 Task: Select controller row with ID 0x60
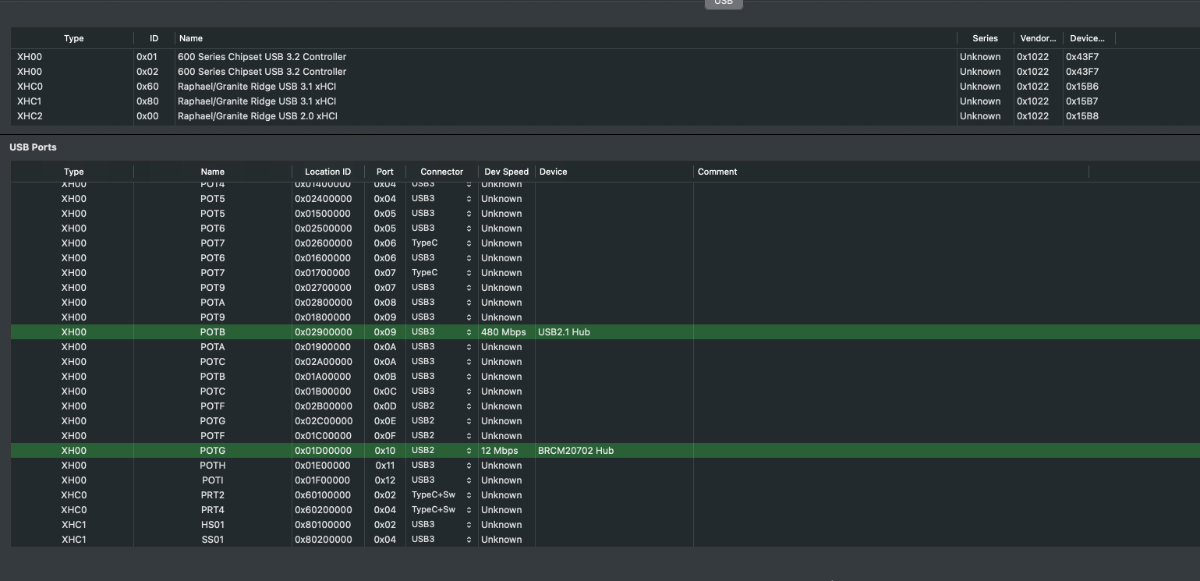[x=257, y=87]
